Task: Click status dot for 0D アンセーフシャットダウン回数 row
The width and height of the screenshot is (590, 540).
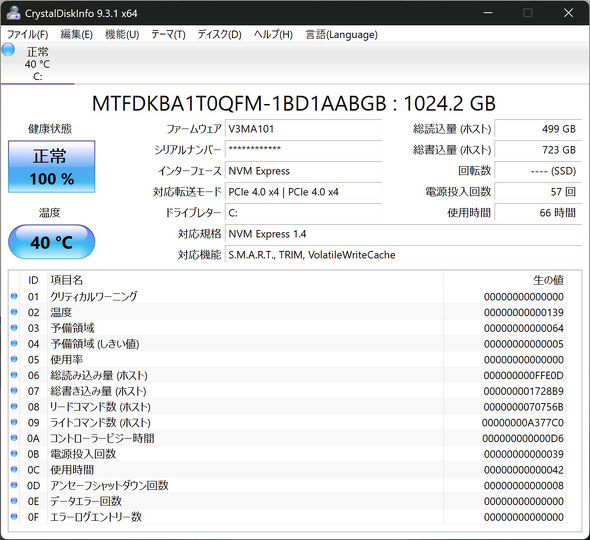Action: pos(14,485)
